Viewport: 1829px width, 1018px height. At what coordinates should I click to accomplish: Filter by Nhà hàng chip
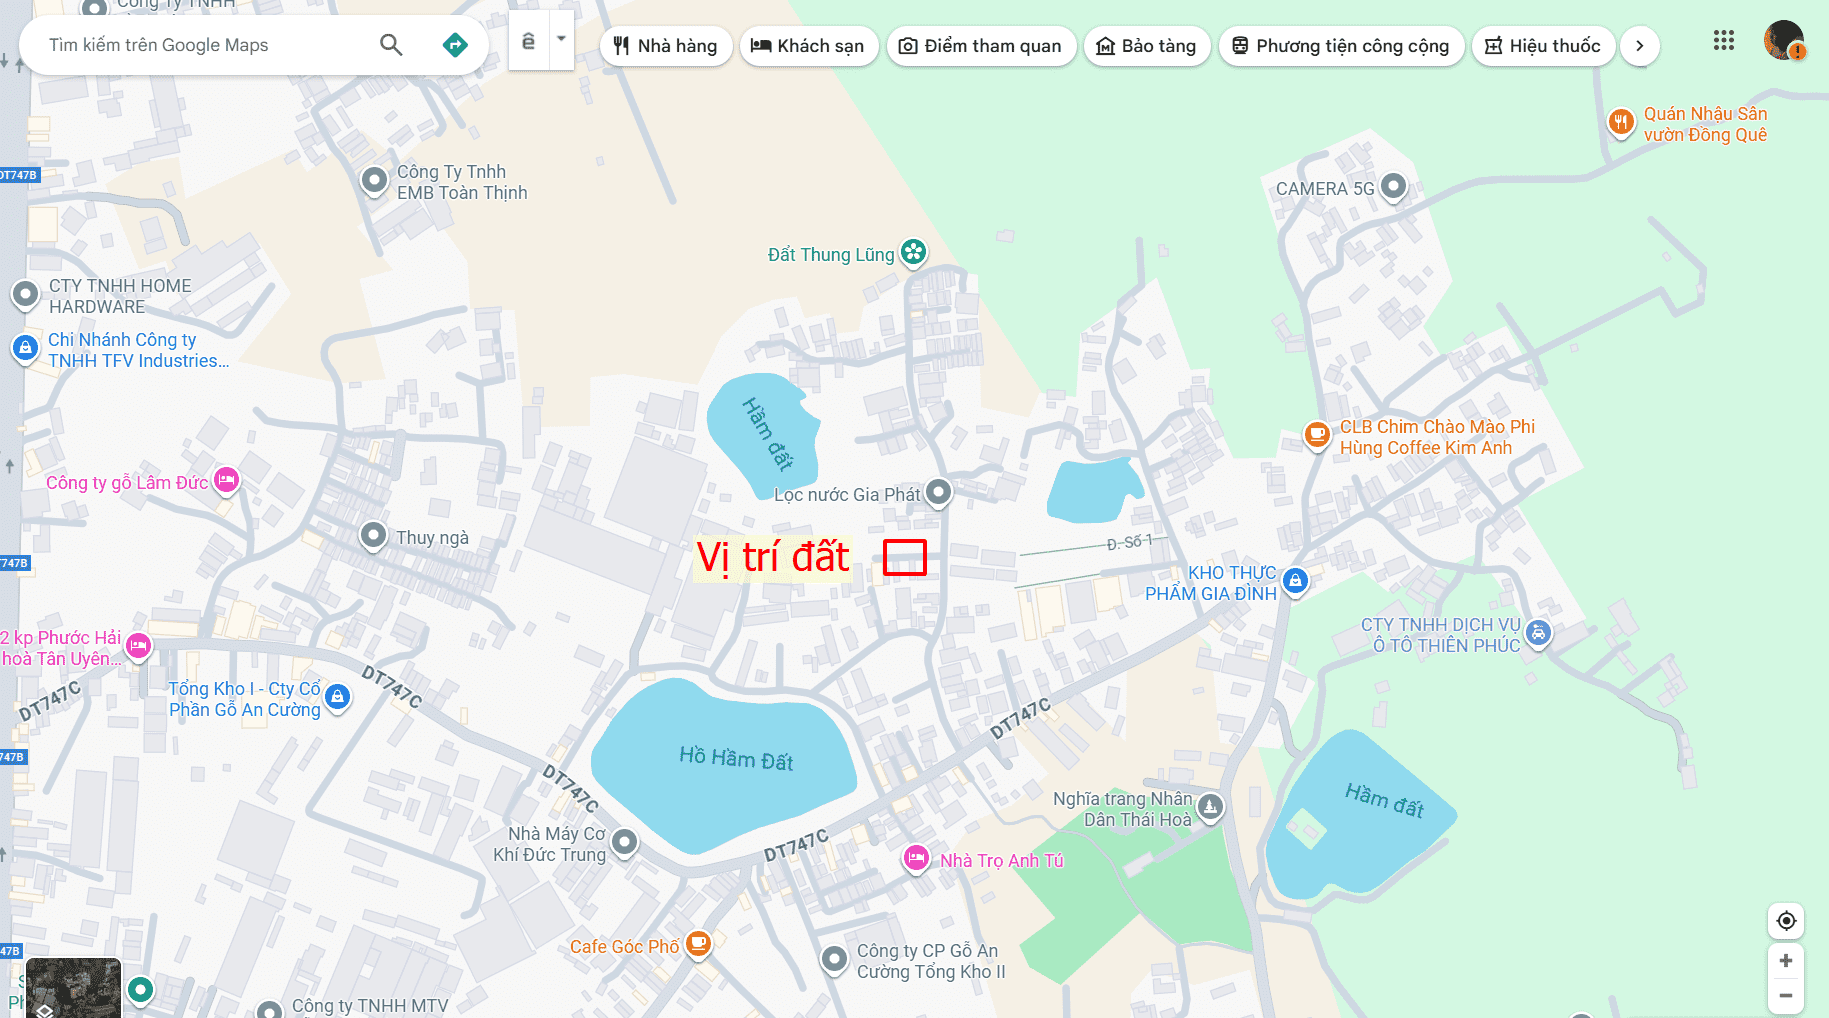pyautogui.click(x=666, y=46)
